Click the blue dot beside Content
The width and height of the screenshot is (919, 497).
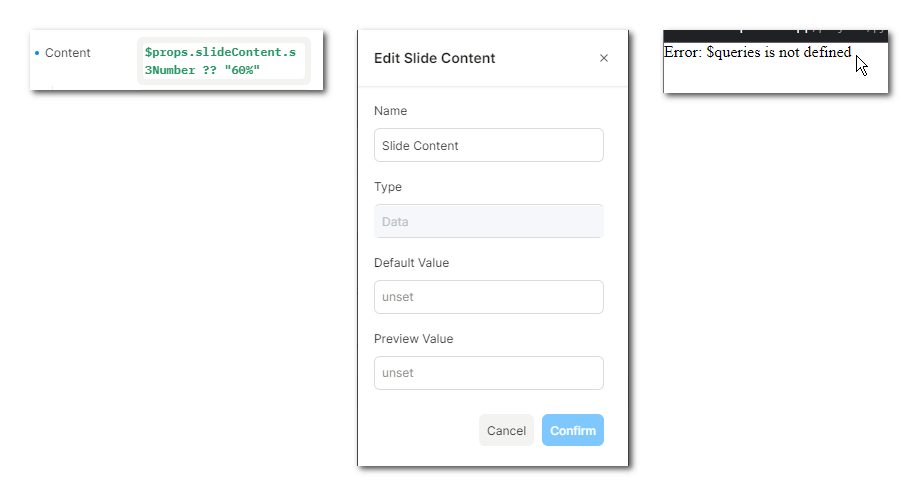[x=37, y=53]
